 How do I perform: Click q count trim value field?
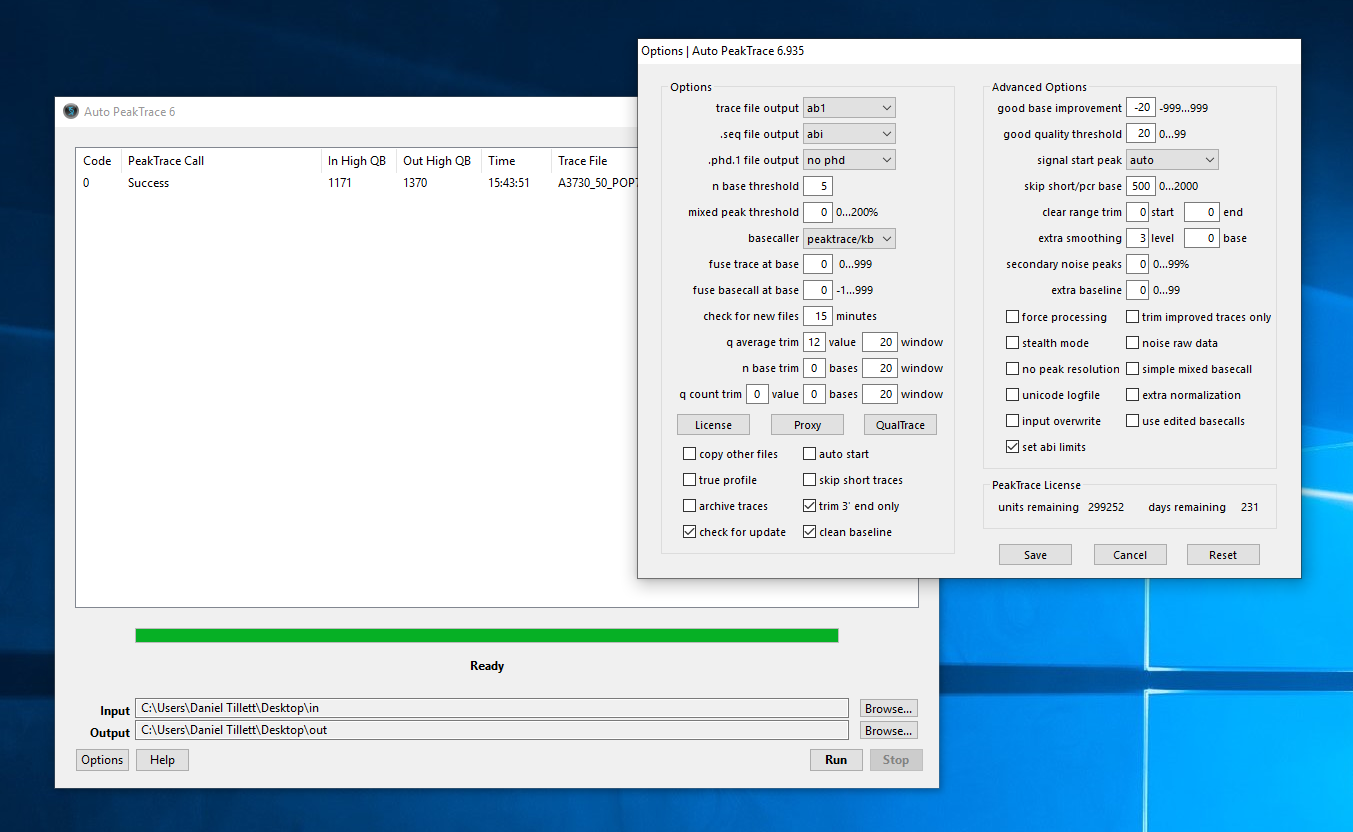click(x=757, y=394)
